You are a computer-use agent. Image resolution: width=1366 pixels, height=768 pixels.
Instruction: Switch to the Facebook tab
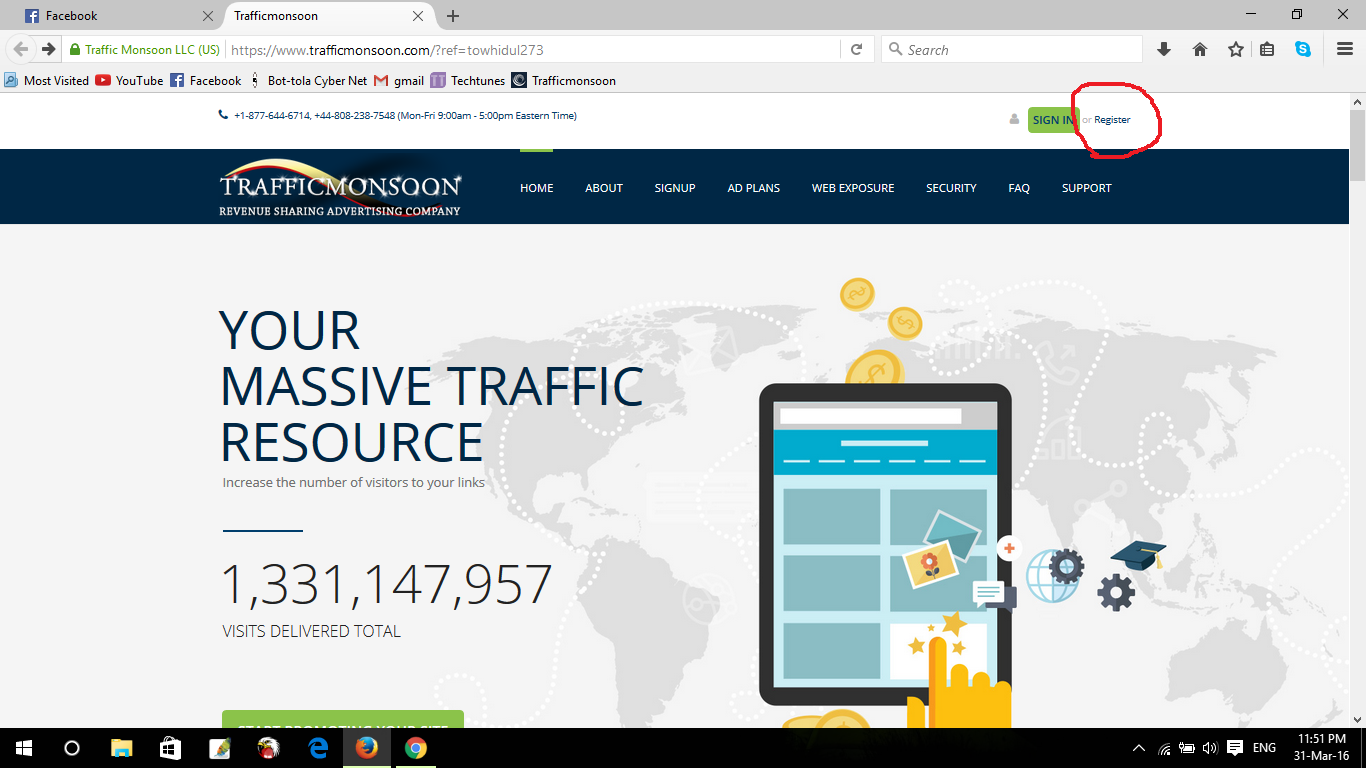[x=120, y=16]
